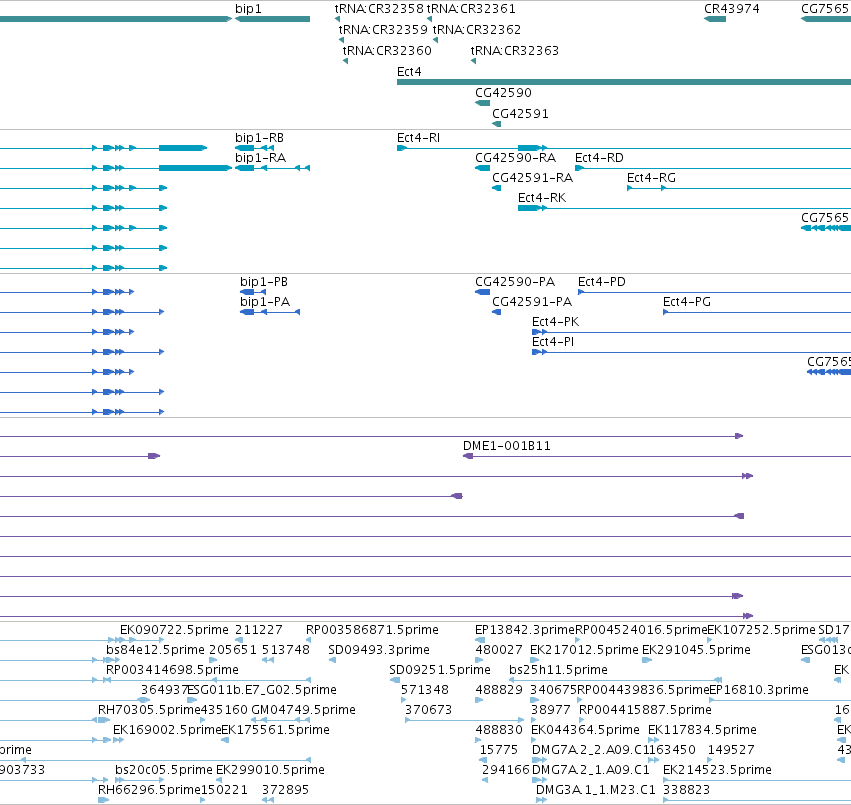Screen dimensions: 851x805
Task: Click the SD09251.5prime EST label
Action: (440, 670)
